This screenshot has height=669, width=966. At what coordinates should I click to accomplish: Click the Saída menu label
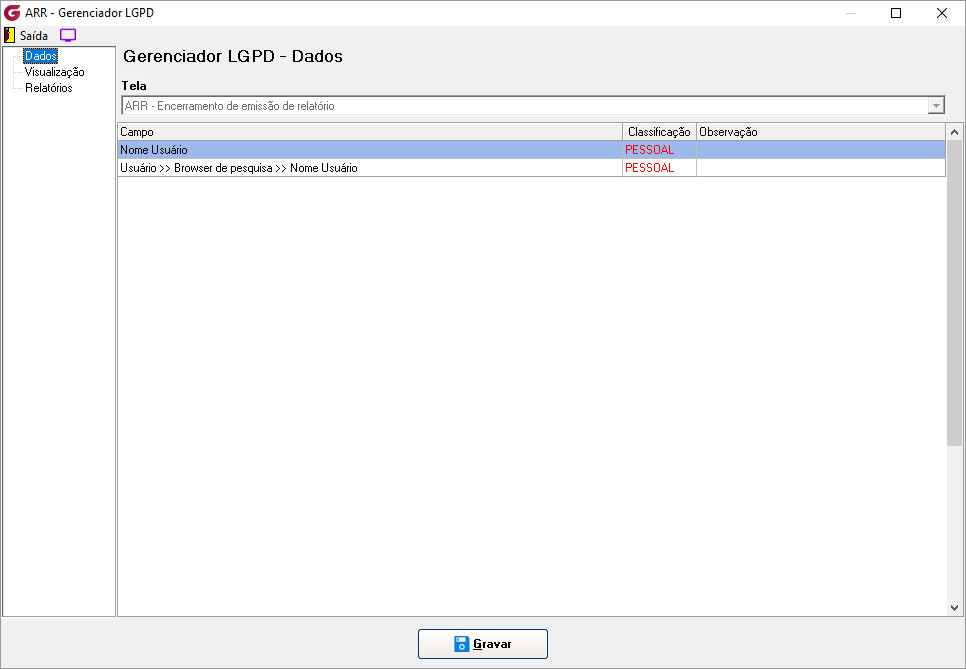tap(34, 36)
